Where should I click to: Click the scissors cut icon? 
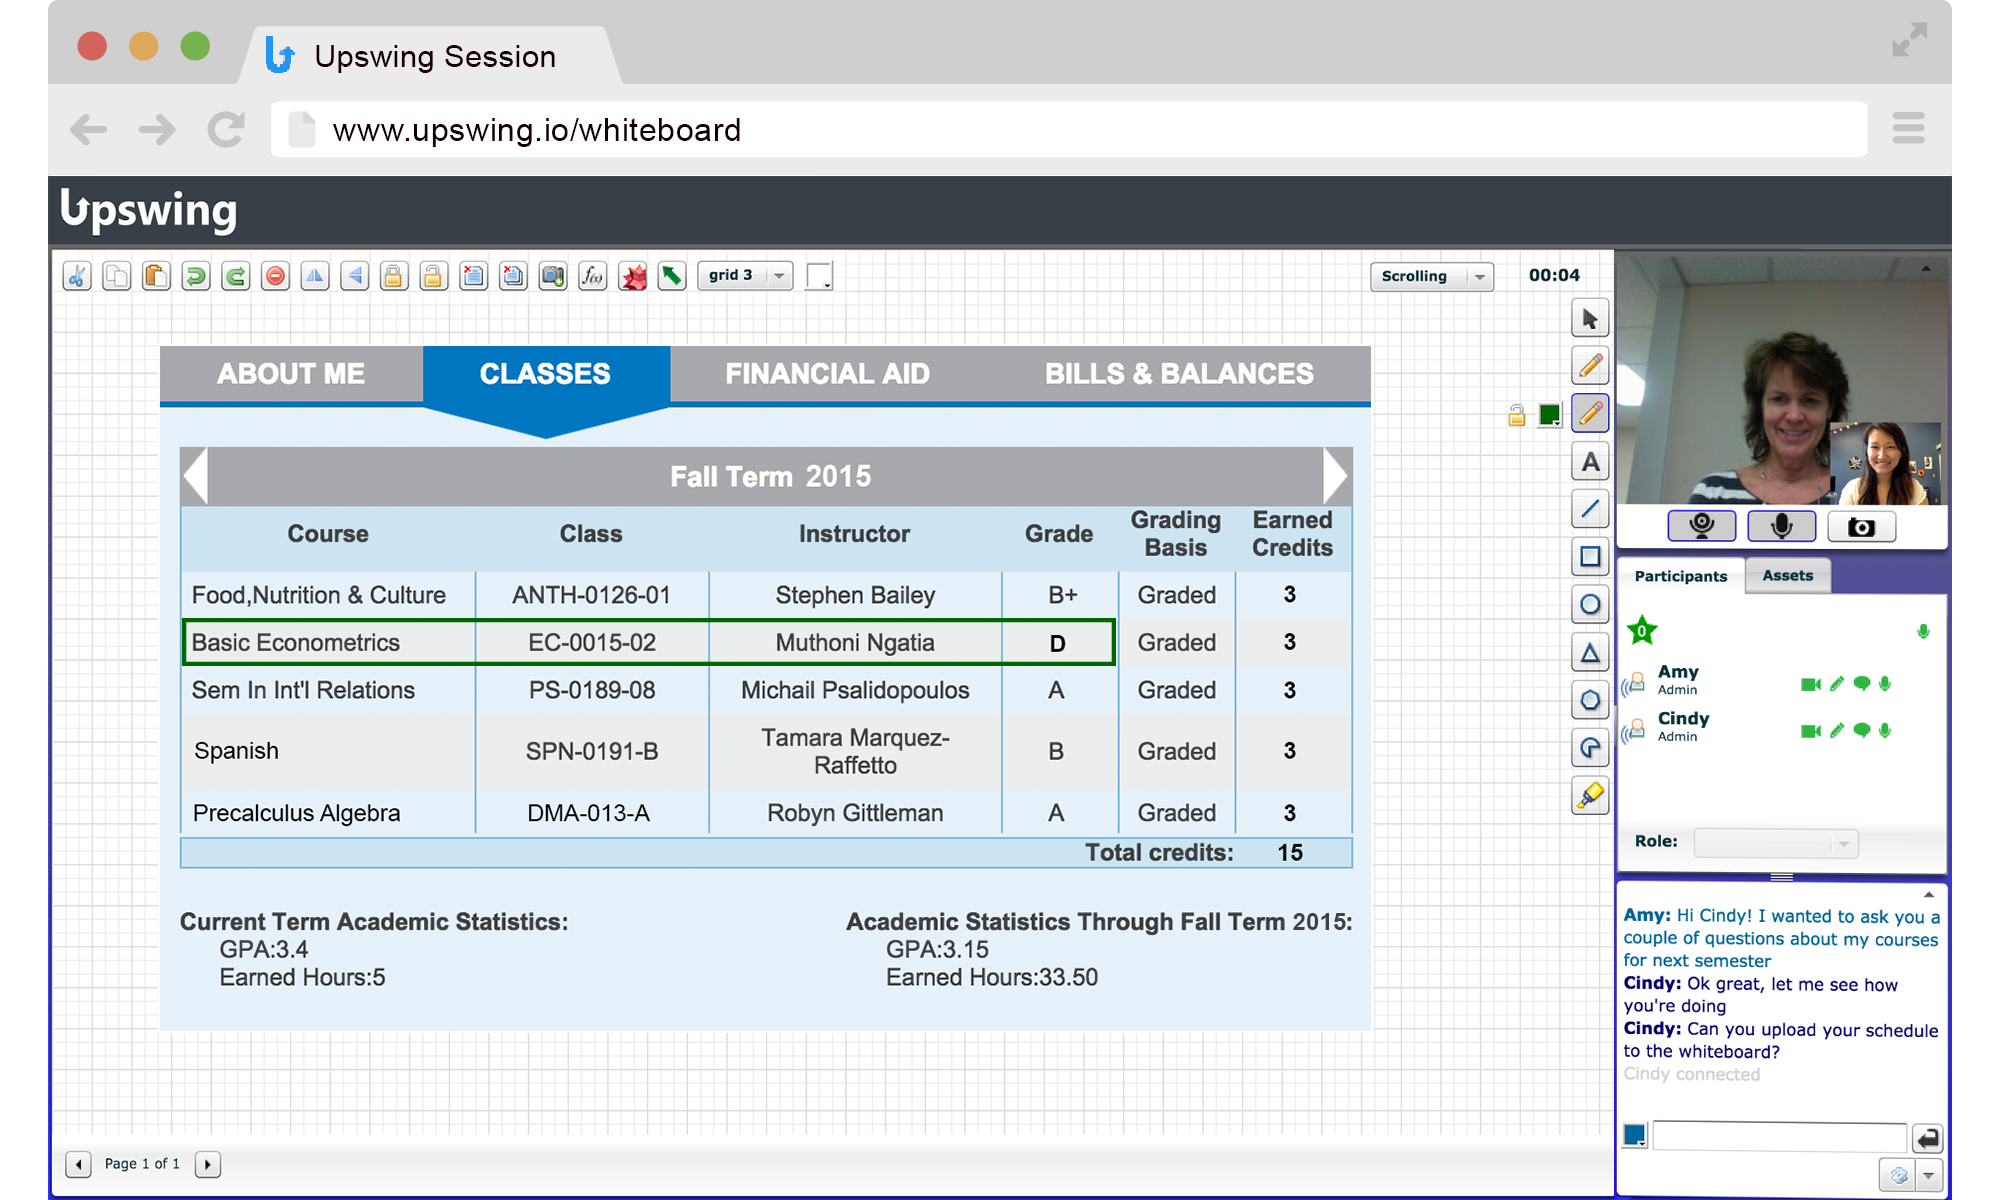click(x=77, y=276)
